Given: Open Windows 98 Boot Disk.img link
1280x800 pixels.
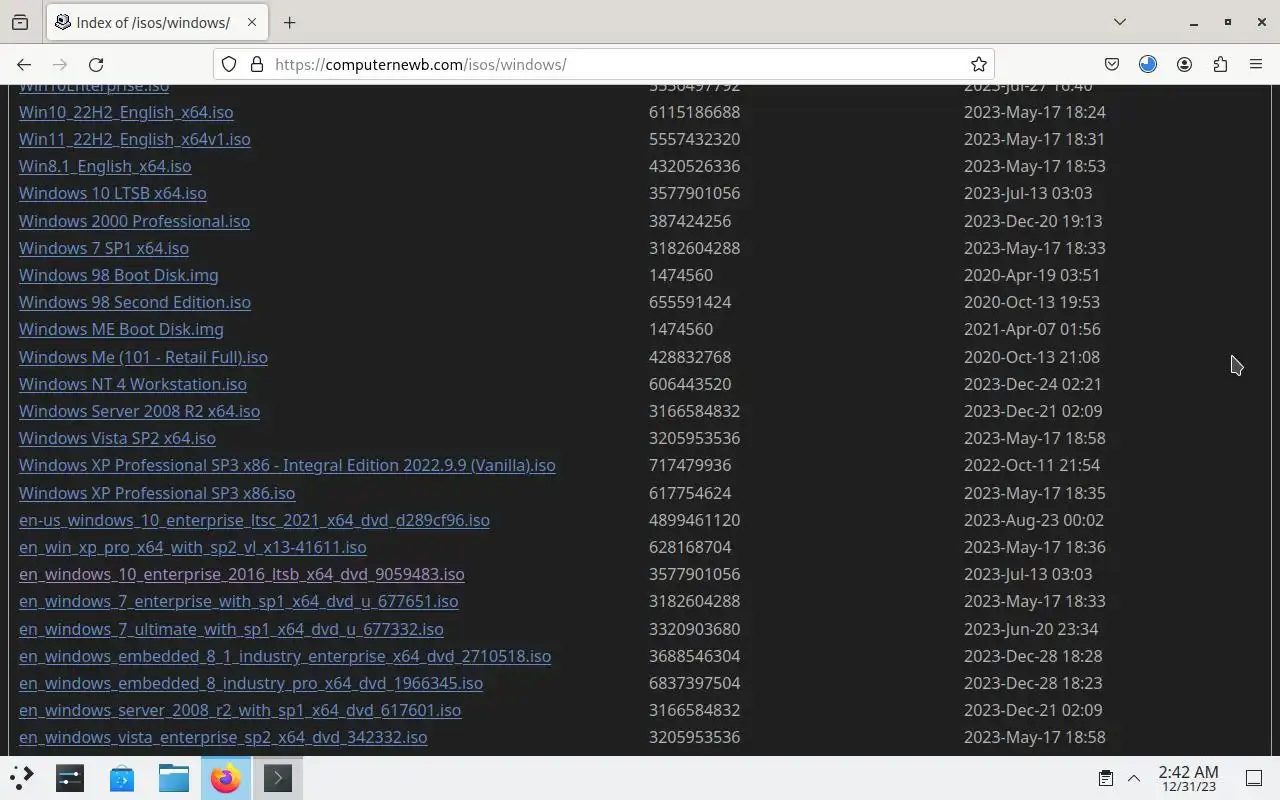Looking at the screenshot, I should [x=119, y=275].
